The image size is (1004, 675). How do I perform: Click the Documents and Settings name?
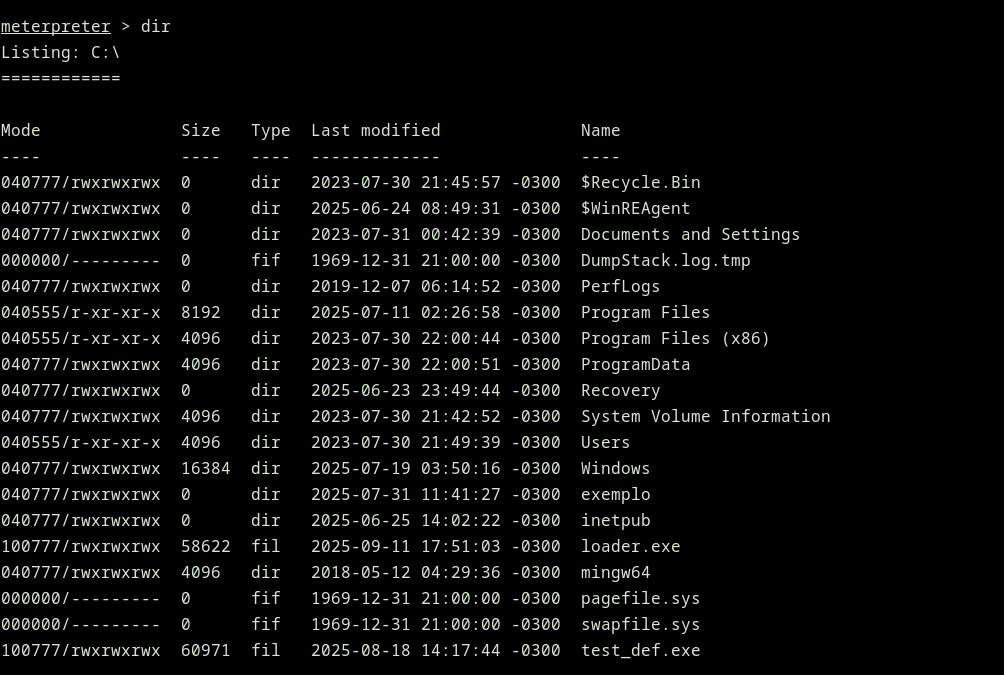click(x=690, y=234)
